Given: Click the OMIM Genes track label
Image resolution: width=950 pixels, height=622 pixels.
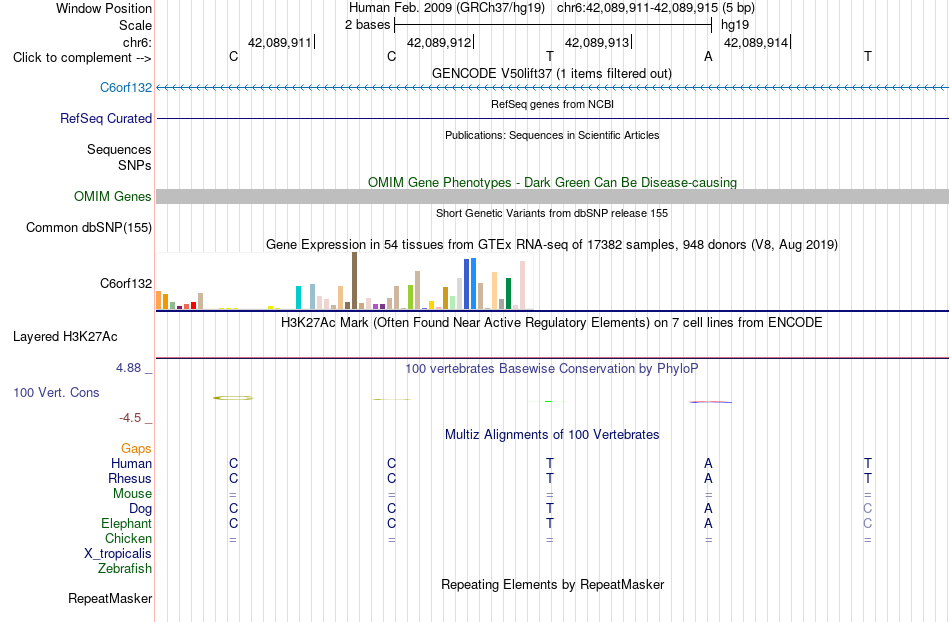Looking at the screenshot, I should tap(112, 196).
